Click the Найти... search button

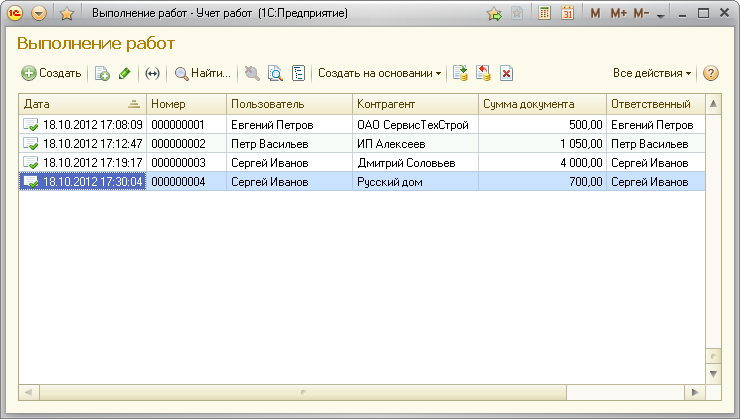pos(202,73)
